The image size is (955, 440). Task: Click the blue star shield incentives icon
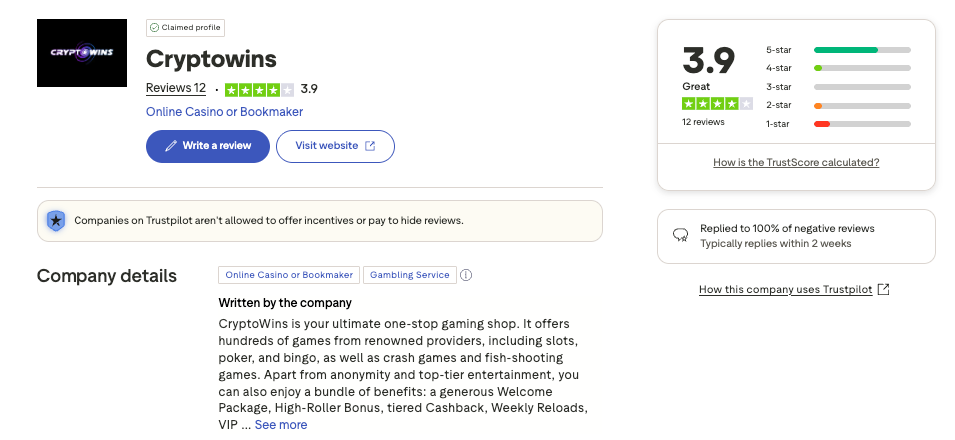click(57, 221)
